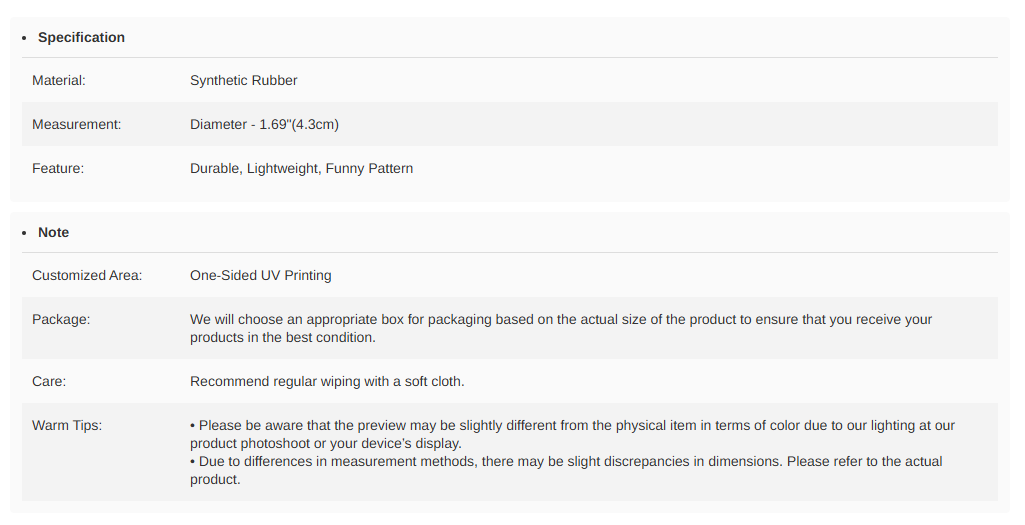
Task: Click the packaging box description text
Action: (x=560, y=328)
